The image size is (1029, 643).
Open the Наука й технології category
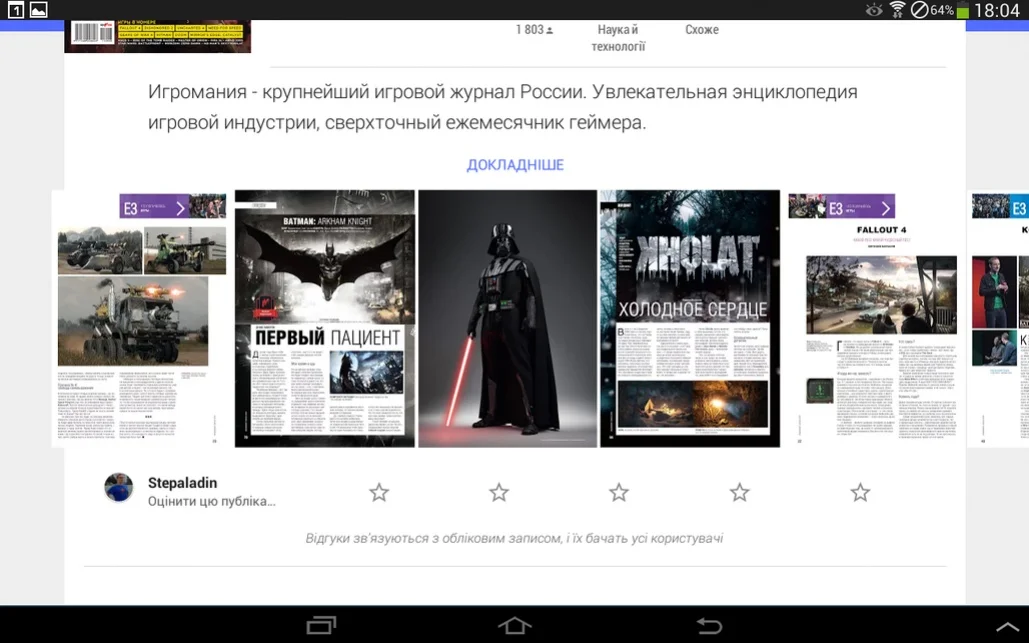pyautogui.click(x=618, y=38)
